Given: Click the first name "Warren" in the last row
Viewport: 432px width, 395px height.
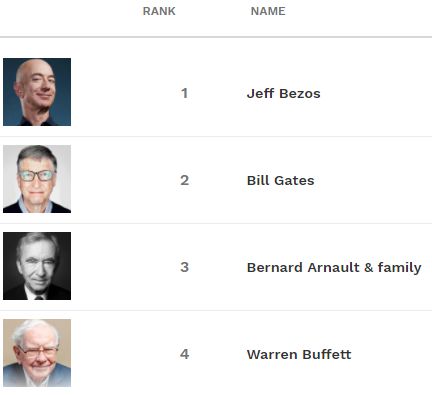Looking at the screenshot, I should tap(272, 354).
